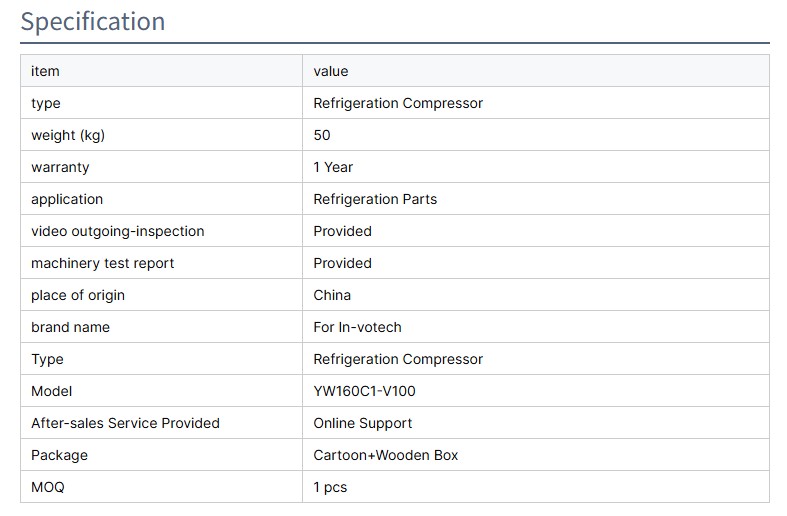This screenshot has height=516, width=787.
Task: Select the 'place of origin' label
Action: tap(78, 295)
